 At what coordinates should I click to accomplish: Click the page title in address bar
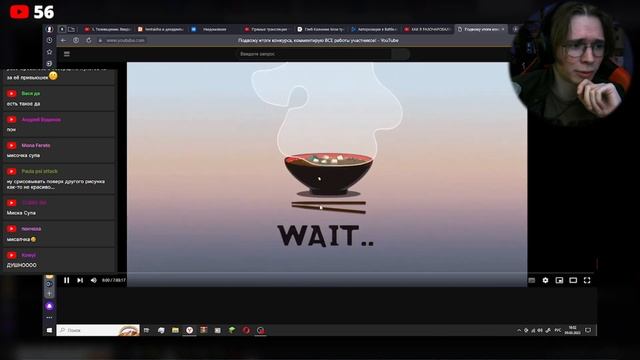click(318, 40)
